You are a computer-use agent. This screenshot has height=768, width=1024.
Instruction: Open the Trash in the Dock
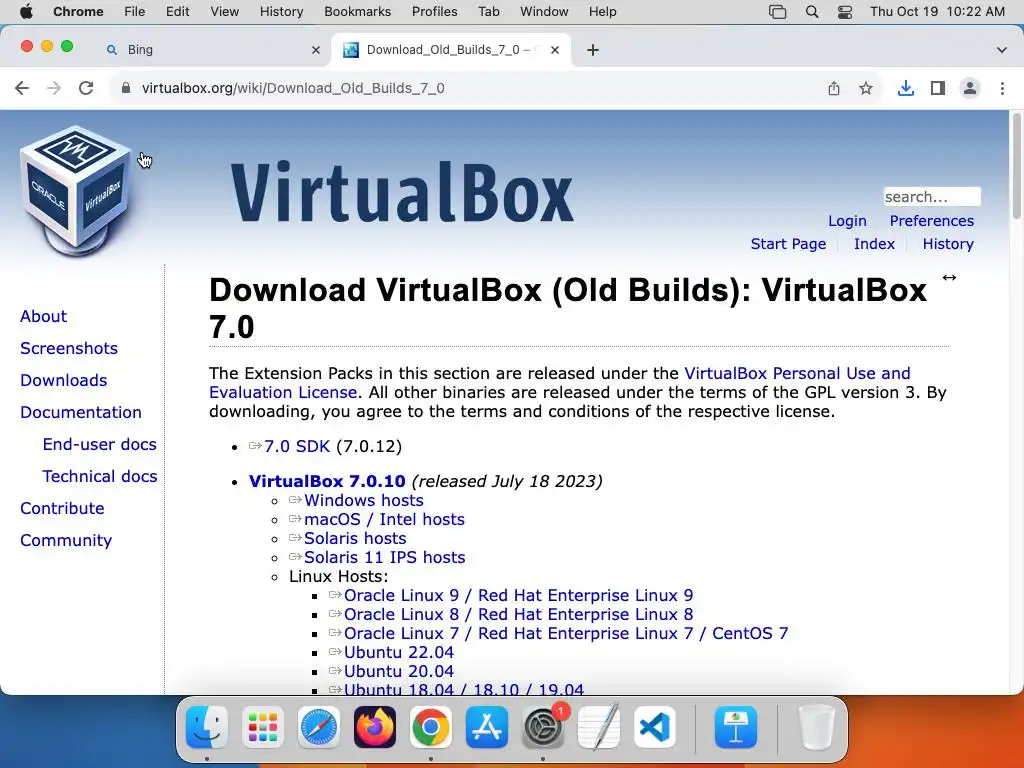pos(817,727)
